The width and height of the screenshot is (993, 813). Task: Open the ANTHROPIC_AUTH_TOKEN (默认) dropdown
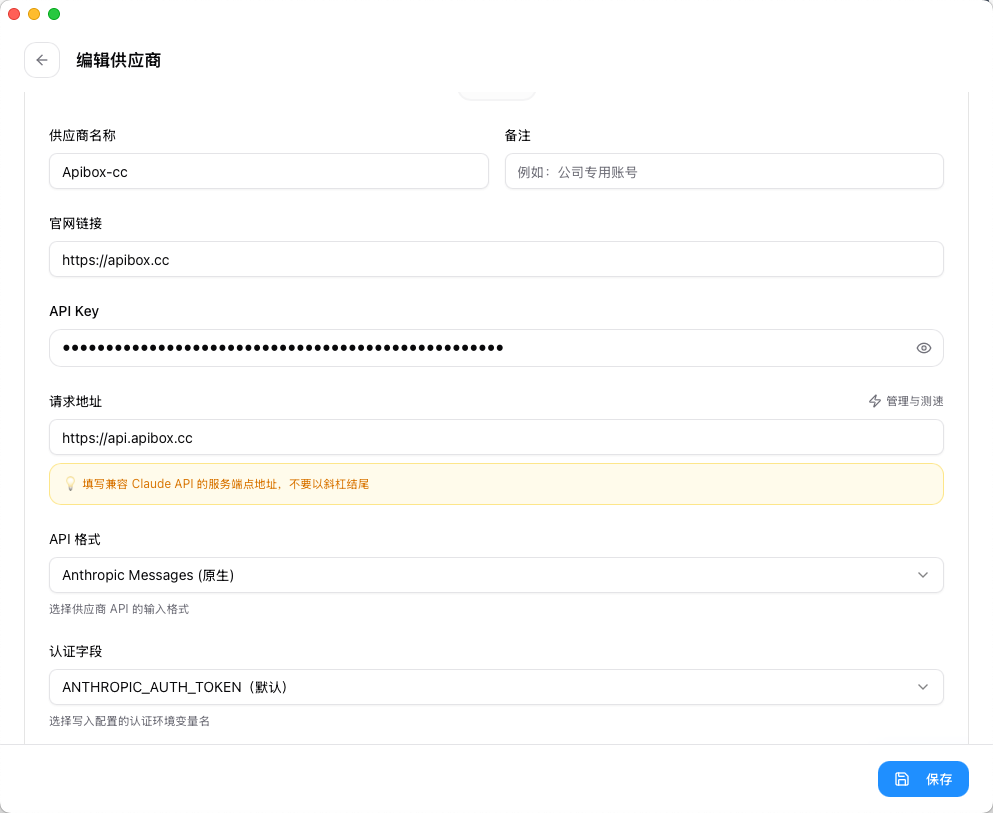point(496,687)
